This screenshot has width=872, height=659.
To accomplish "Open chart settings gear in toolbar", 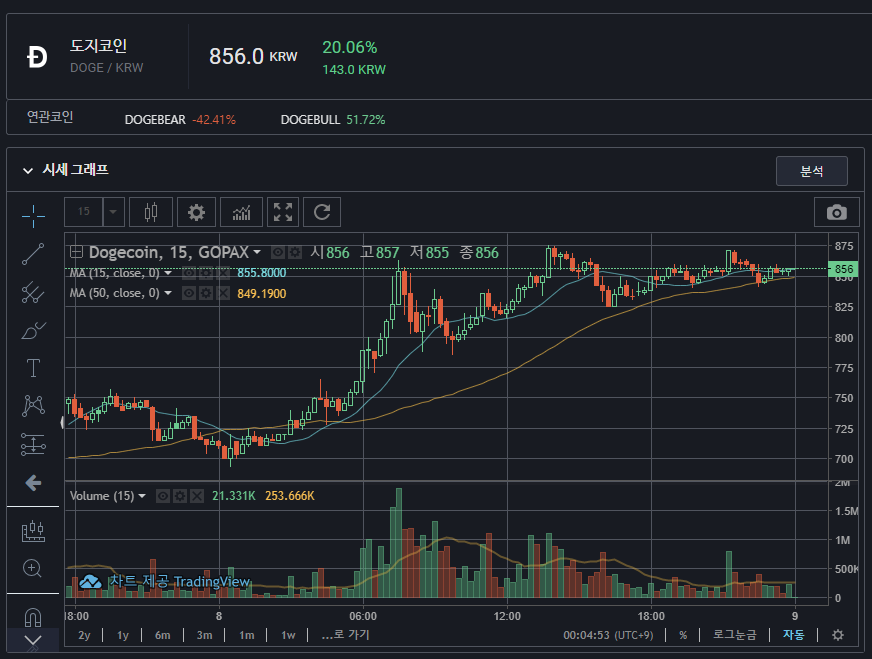I will click(196, 212).
